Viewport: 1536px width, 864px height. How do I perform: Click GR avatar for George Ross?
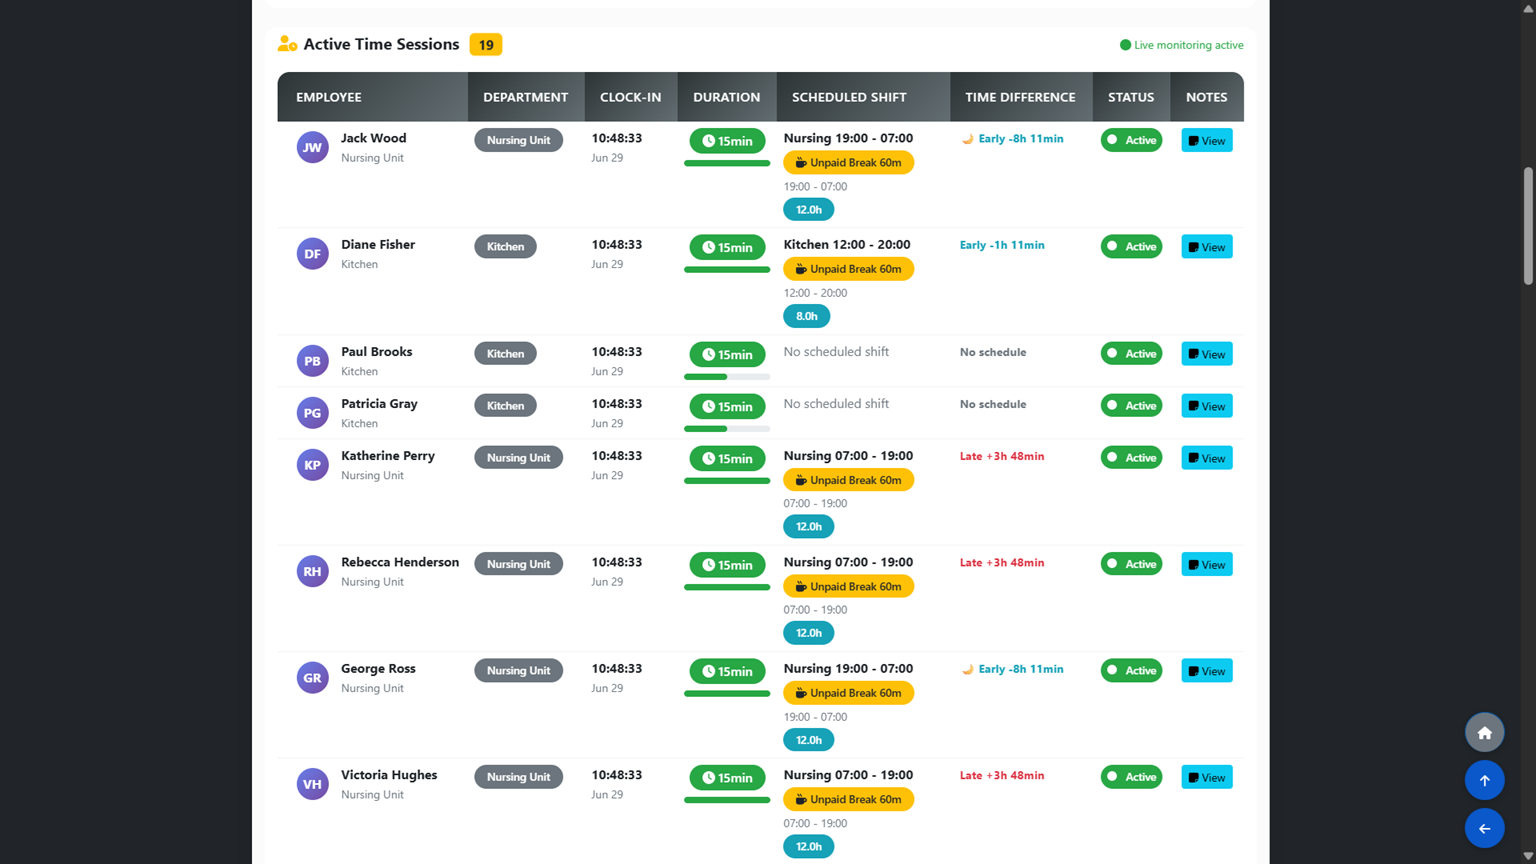(312, 678)
